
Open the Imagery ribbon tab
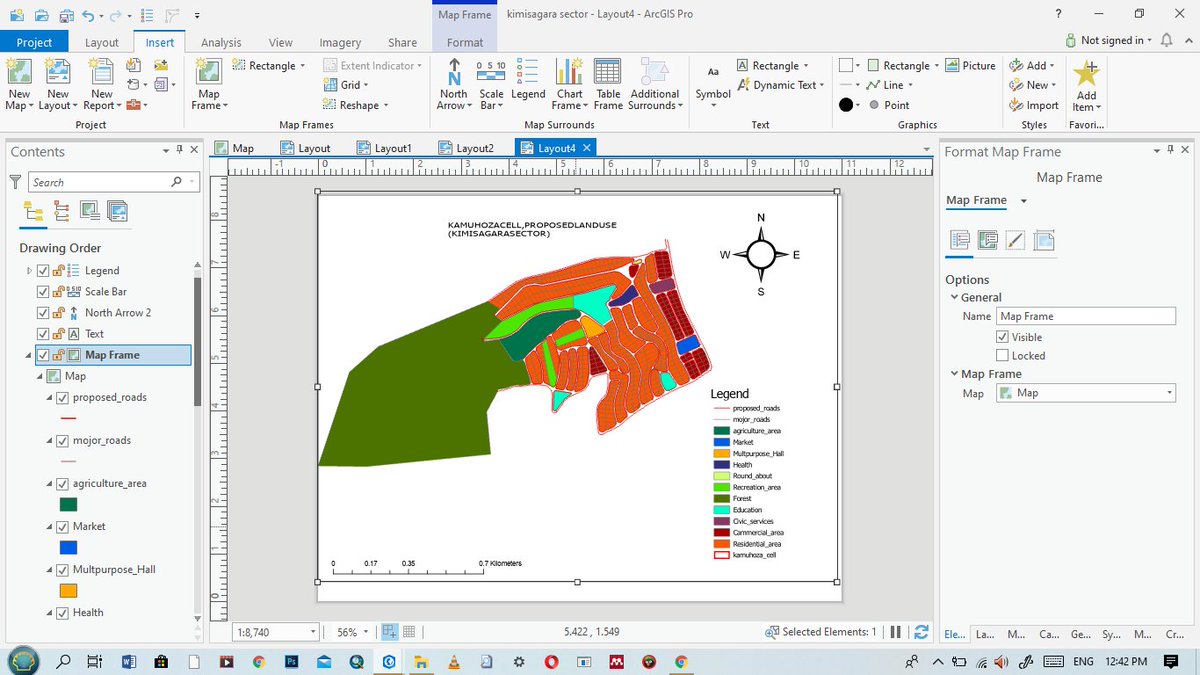pyautogui.click(x=340, y=42)
